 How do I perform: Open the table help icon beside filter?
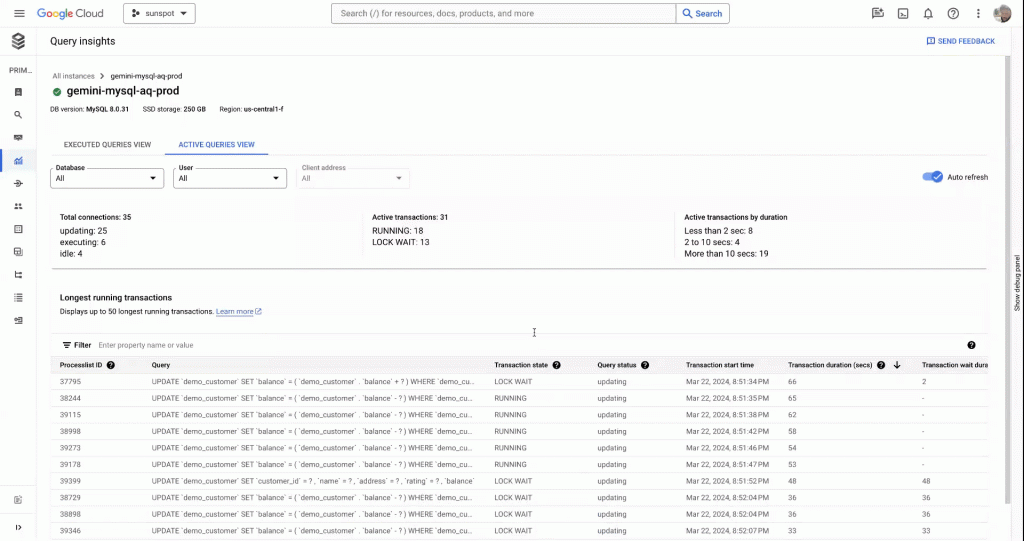(971, 345)
